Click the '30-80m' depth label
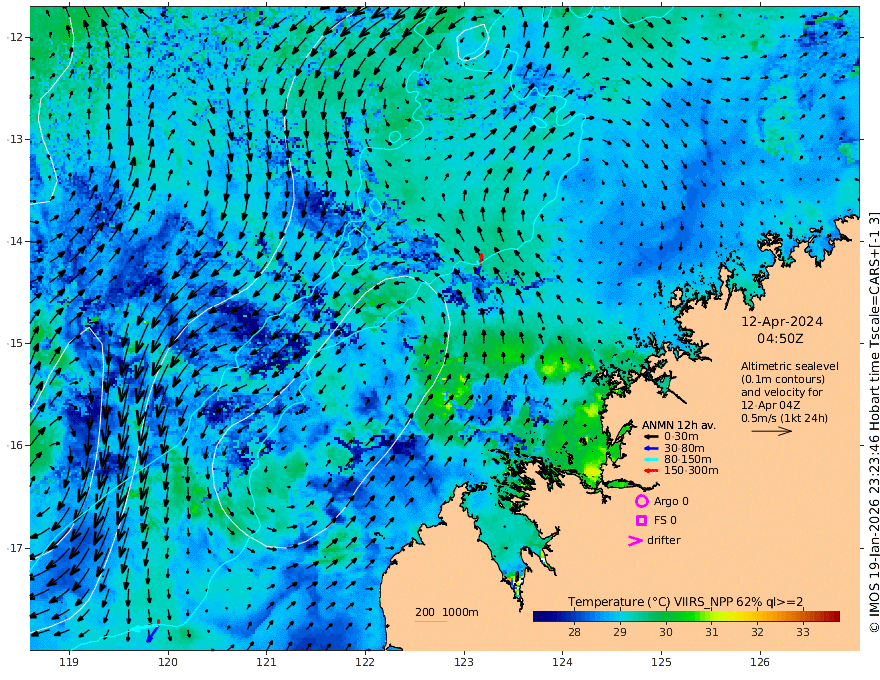The height and width of the screenshot is (680, 880). click(684, 448)
